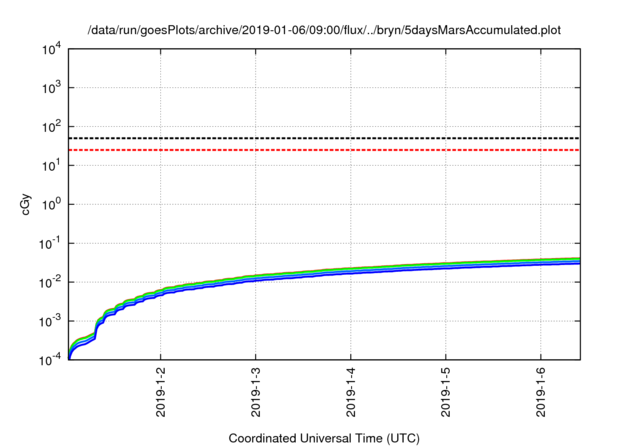Click the red dashed threshold line
The width and height of the screenshot is (640, 448).
click(x=324, y=150)
